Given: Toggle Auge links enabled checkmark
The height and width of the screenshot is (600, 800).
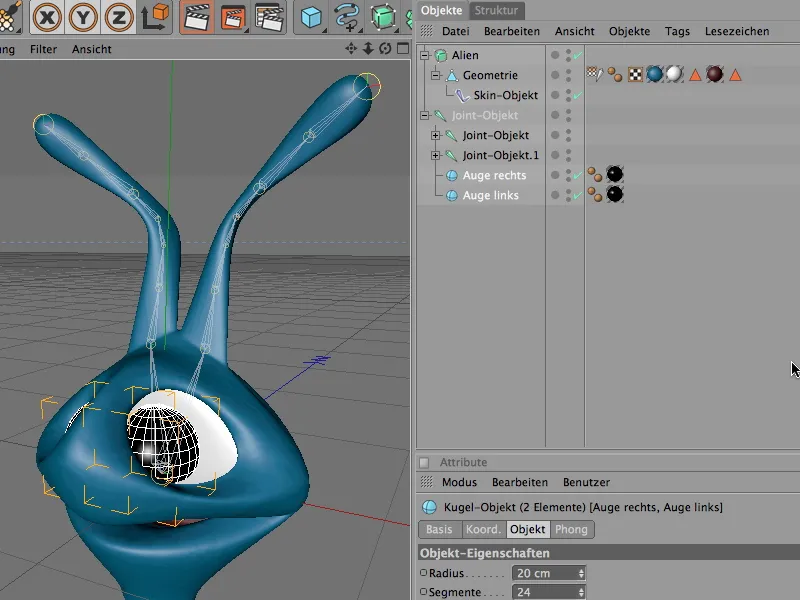Looking at the screenshot, I should pyautogui.click(x=578, y=195).
